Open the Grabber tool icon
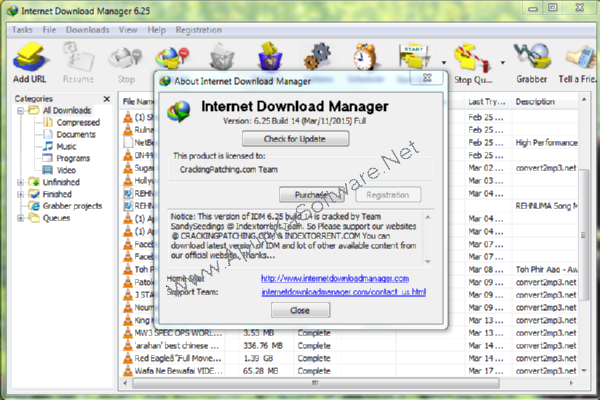 pos(532,57)
